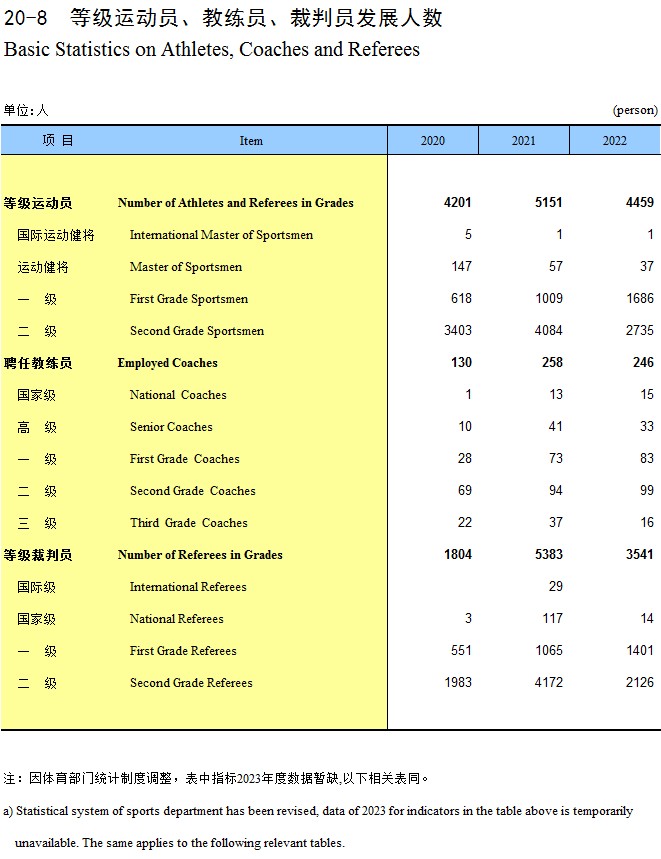Select 'Second Grade Sportsmen' label
Image resolution: width=661 pixels, height=859 pixels.
click(x=197, y=331)
